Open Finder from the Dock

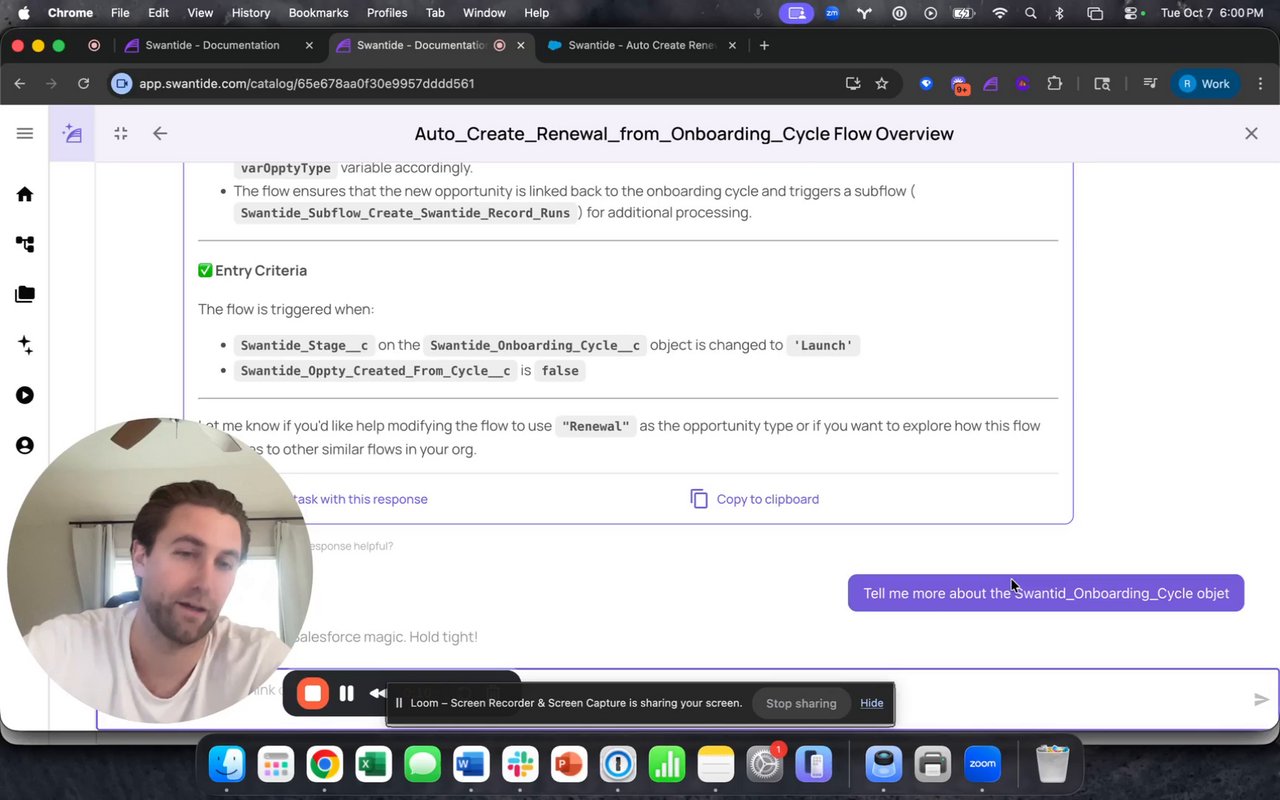point(227,766)
